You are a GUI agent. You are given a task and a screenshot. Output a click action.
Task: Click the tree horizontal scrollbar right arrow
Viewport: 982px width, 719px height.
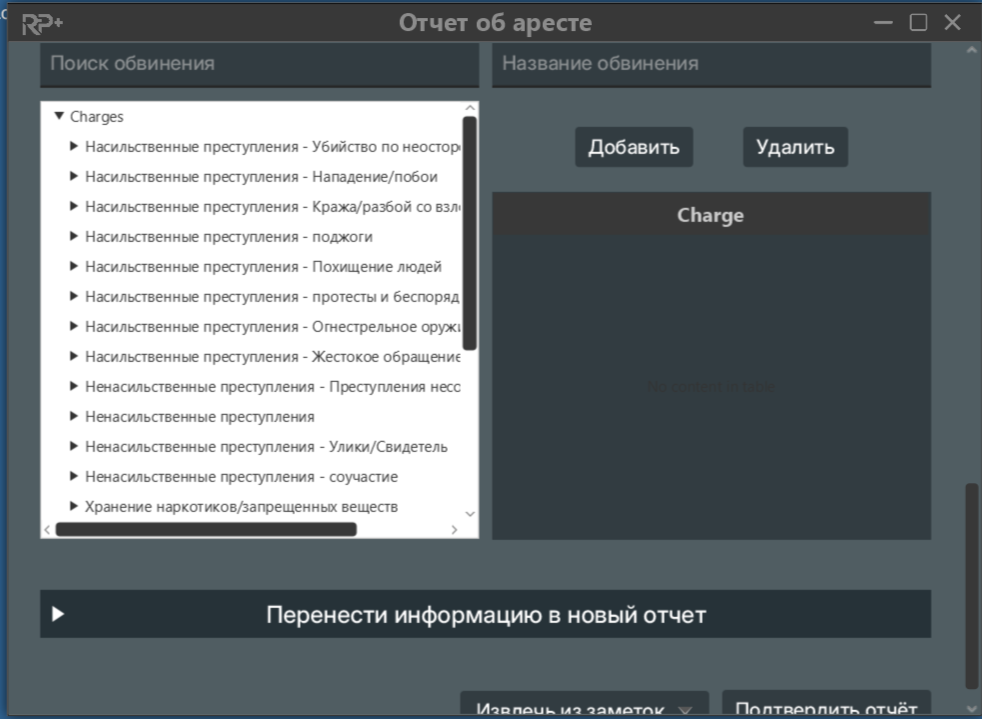454,529
